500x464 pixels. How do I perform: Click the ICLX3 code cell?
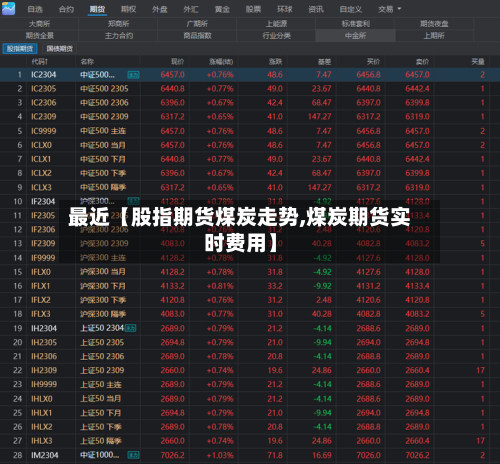coord(41,187)
